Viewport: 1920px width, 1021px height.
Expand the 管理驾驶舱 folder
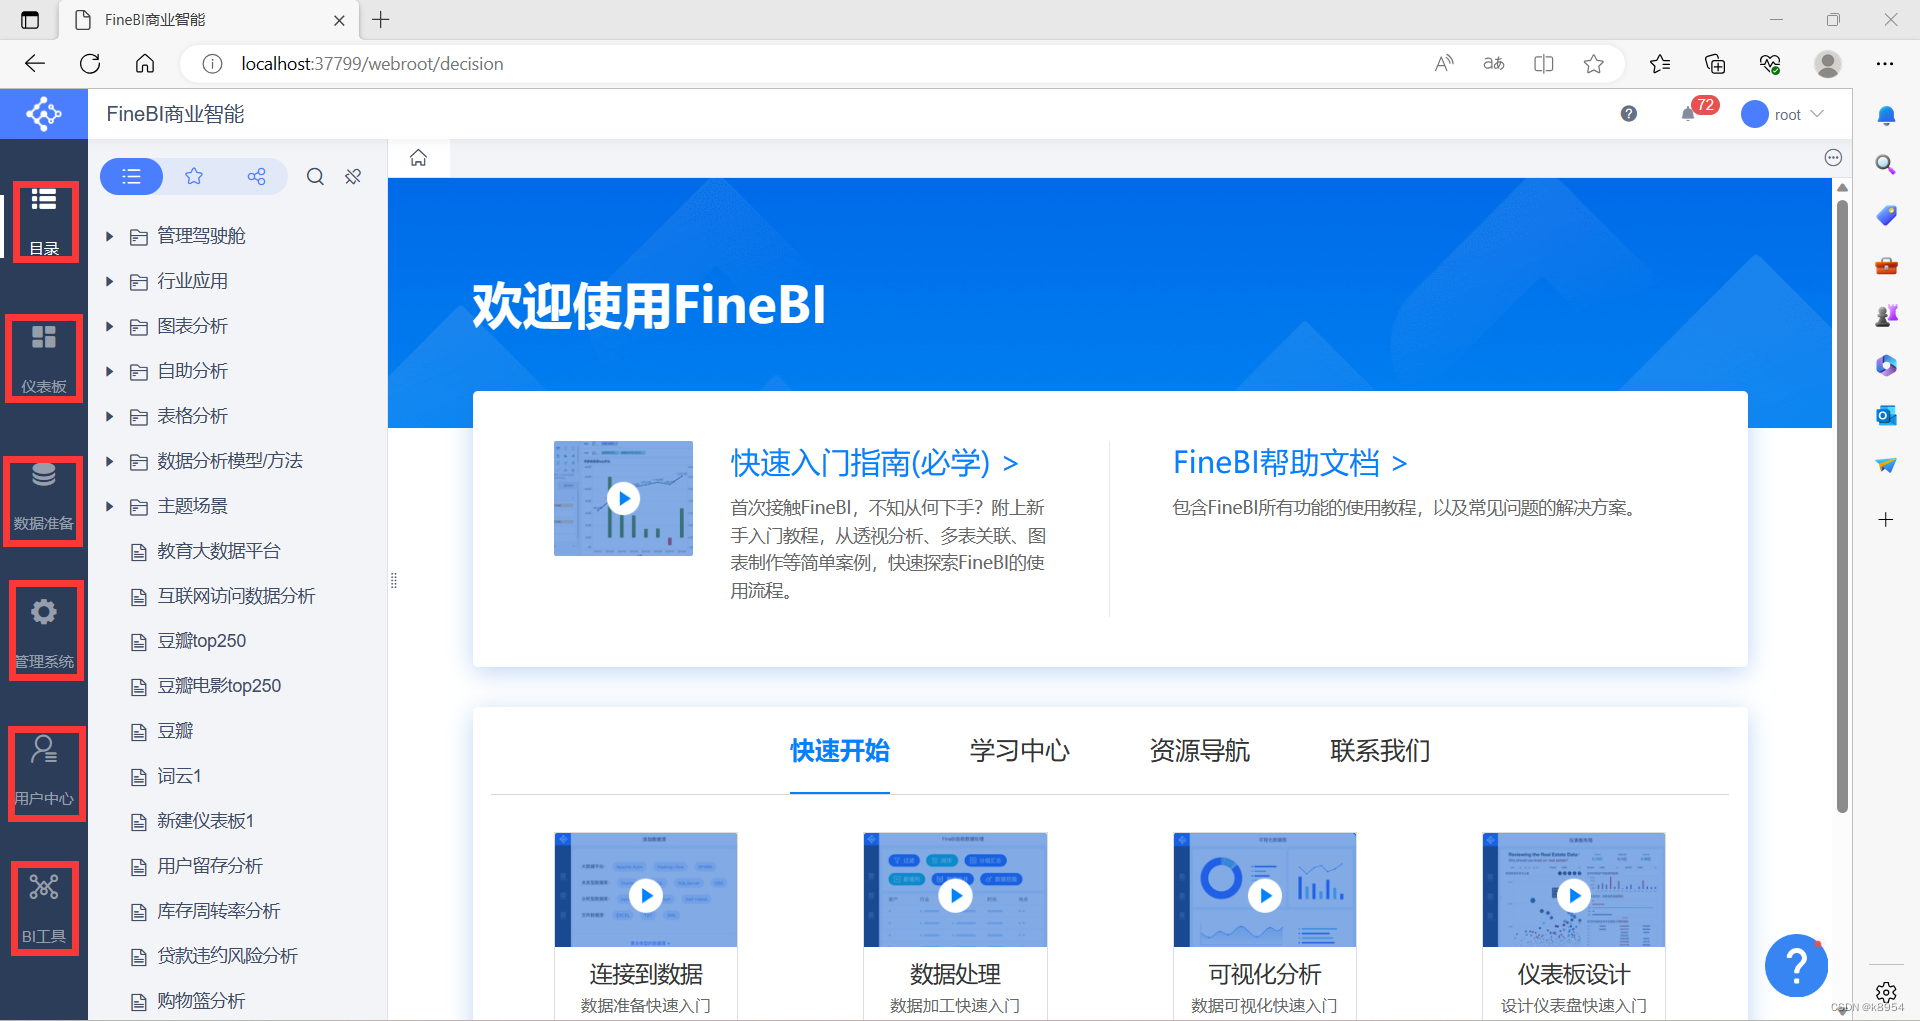point(109,236)
